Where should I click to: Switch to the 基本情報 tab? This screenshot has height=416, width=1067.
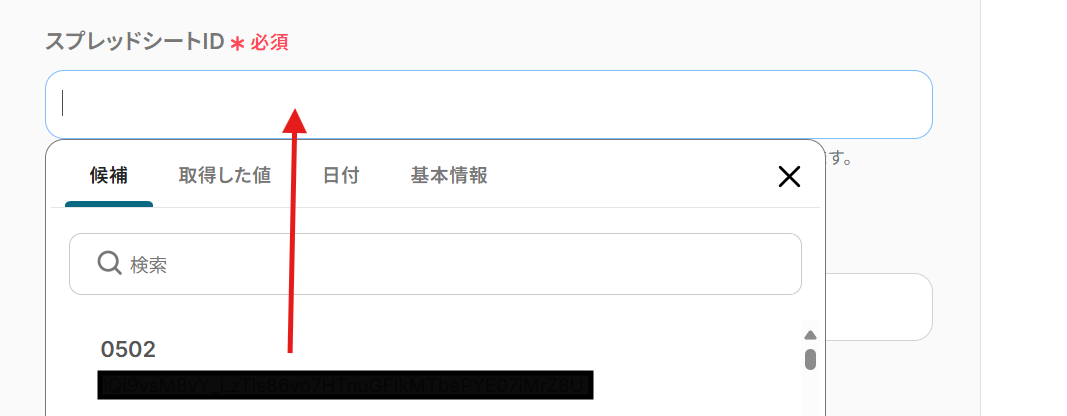pos(449,176)
